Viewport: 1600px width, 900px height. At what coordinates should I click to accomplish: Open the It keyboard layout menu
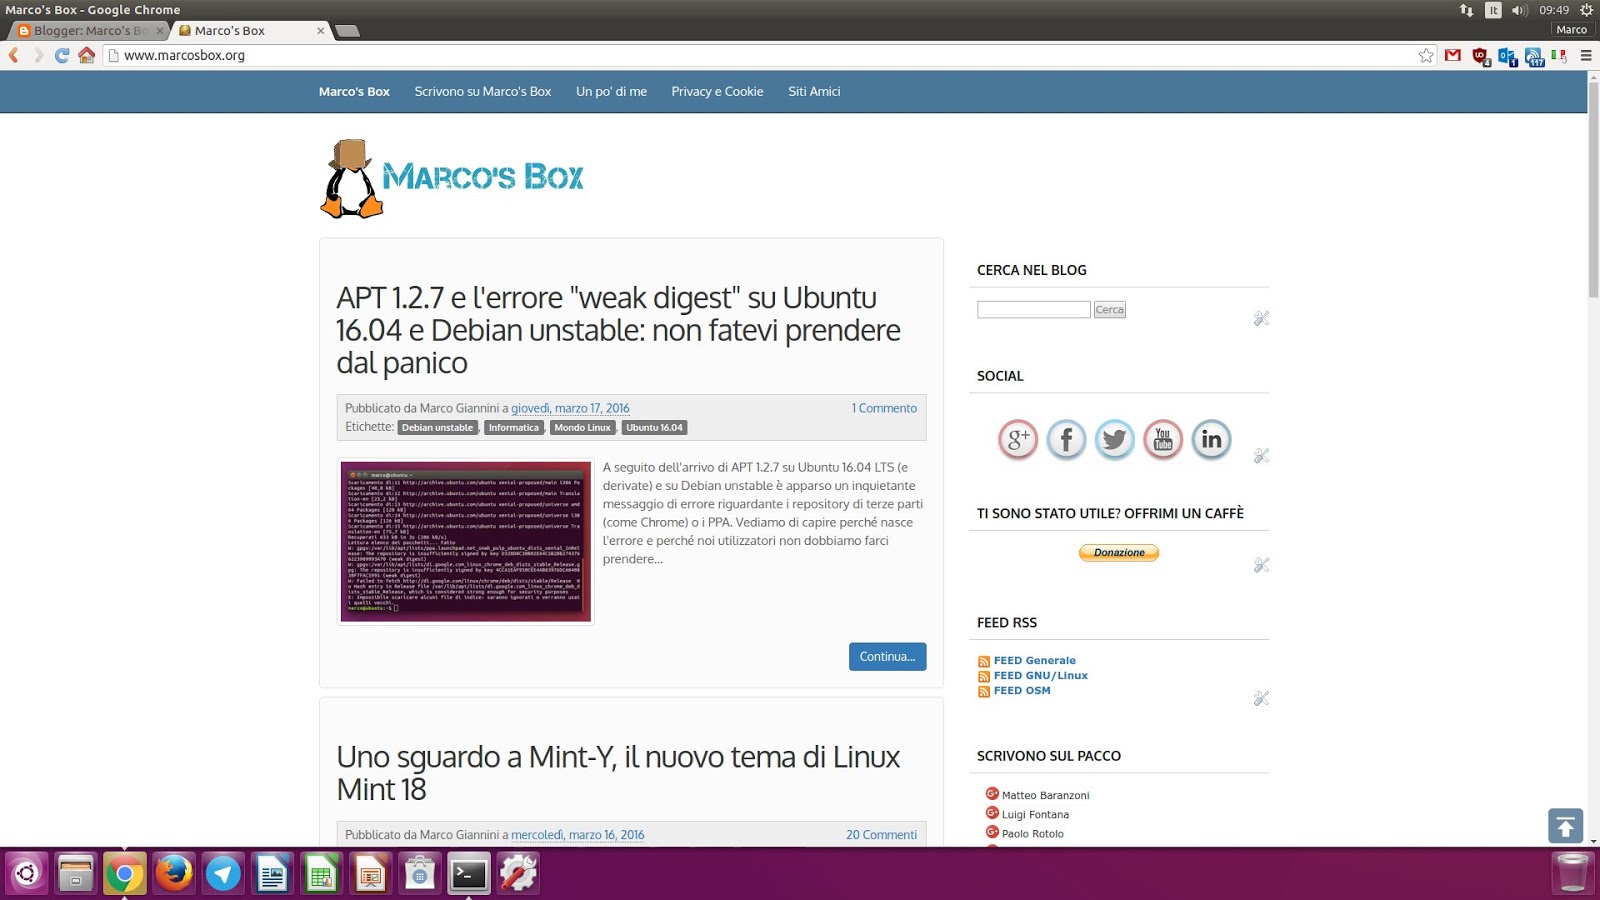click(x=1493, y=10)
